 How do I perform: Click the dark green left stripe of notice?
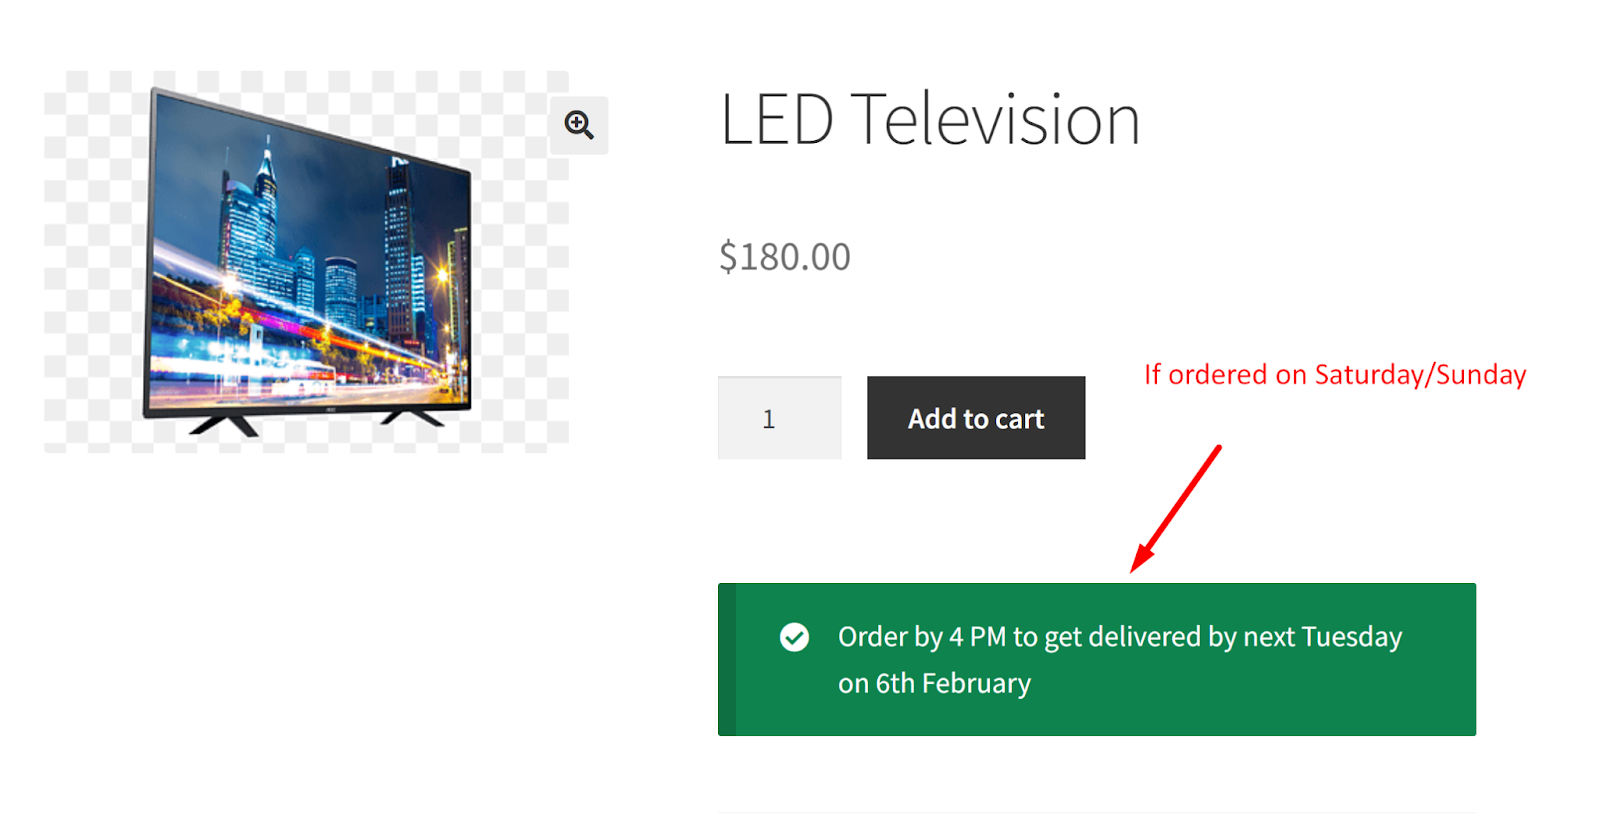(727, 660)
